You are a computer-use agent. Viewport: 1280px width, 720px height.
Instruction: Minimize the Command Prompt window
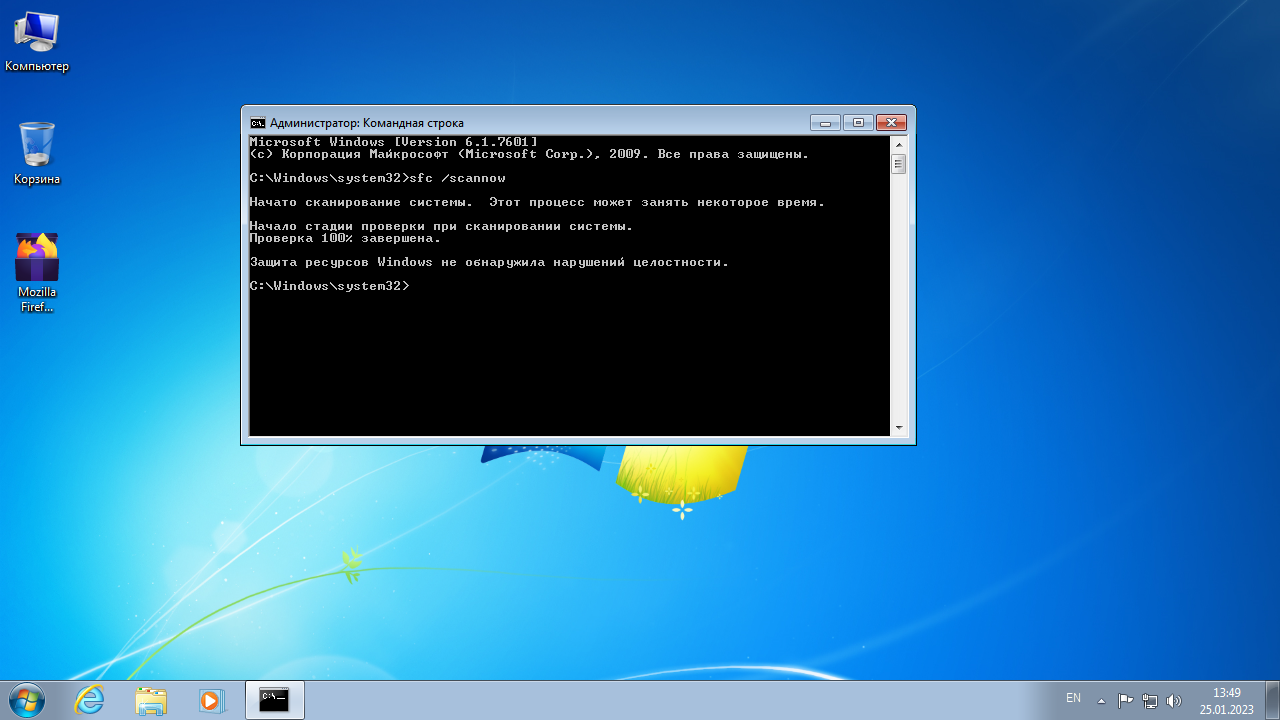click(825, 123)
